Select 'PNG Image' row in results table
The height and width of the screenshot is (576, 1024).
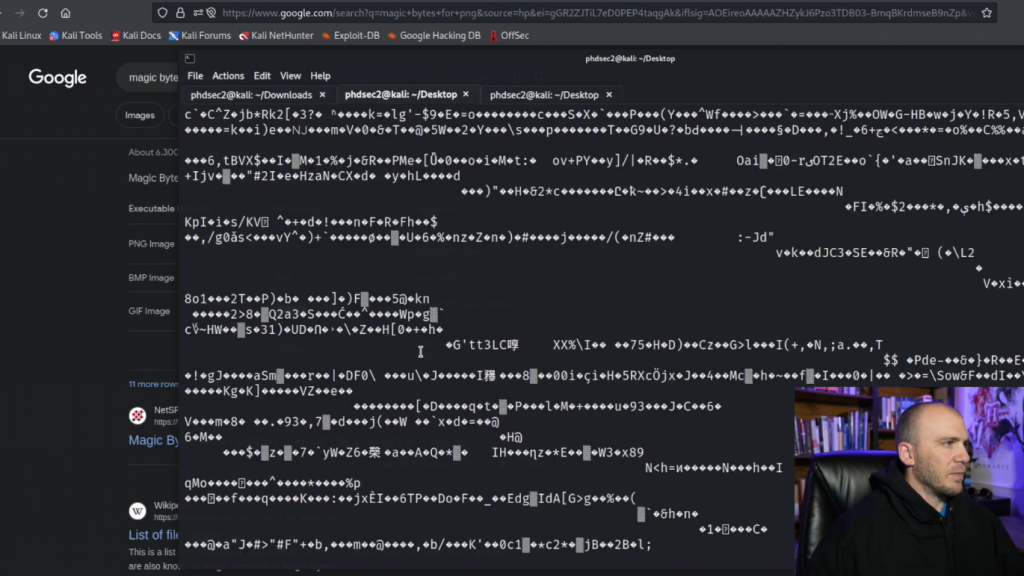coord(152,244)
